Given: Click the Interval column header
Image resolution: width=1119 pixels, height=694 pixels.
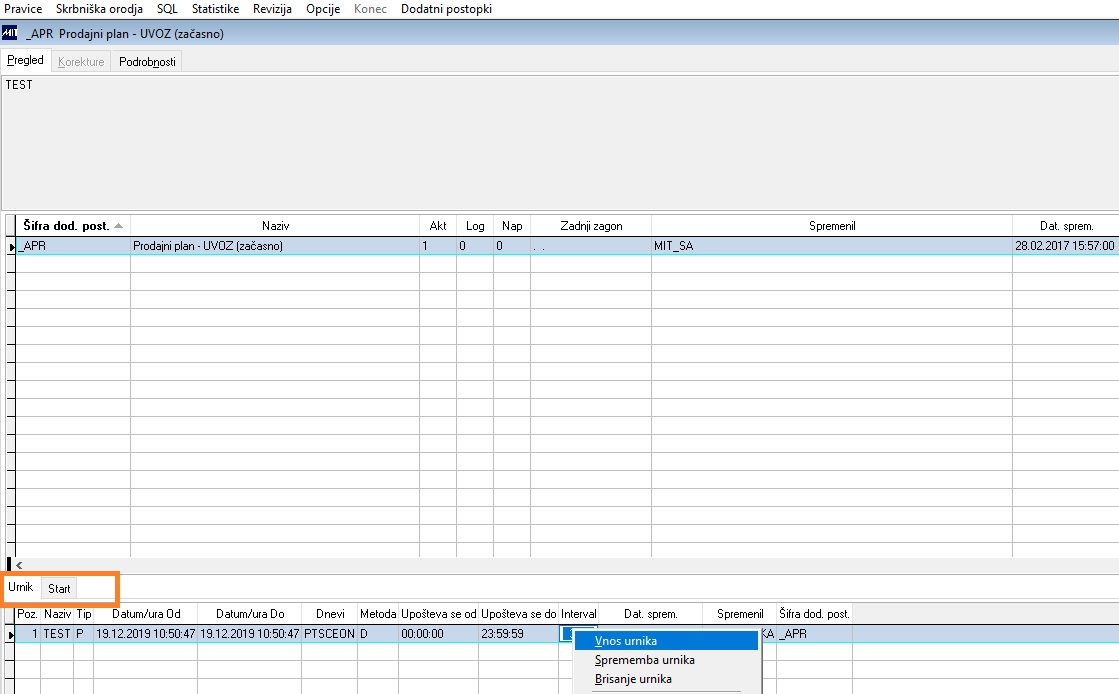Looking at the screenshot, I should 578,614.
